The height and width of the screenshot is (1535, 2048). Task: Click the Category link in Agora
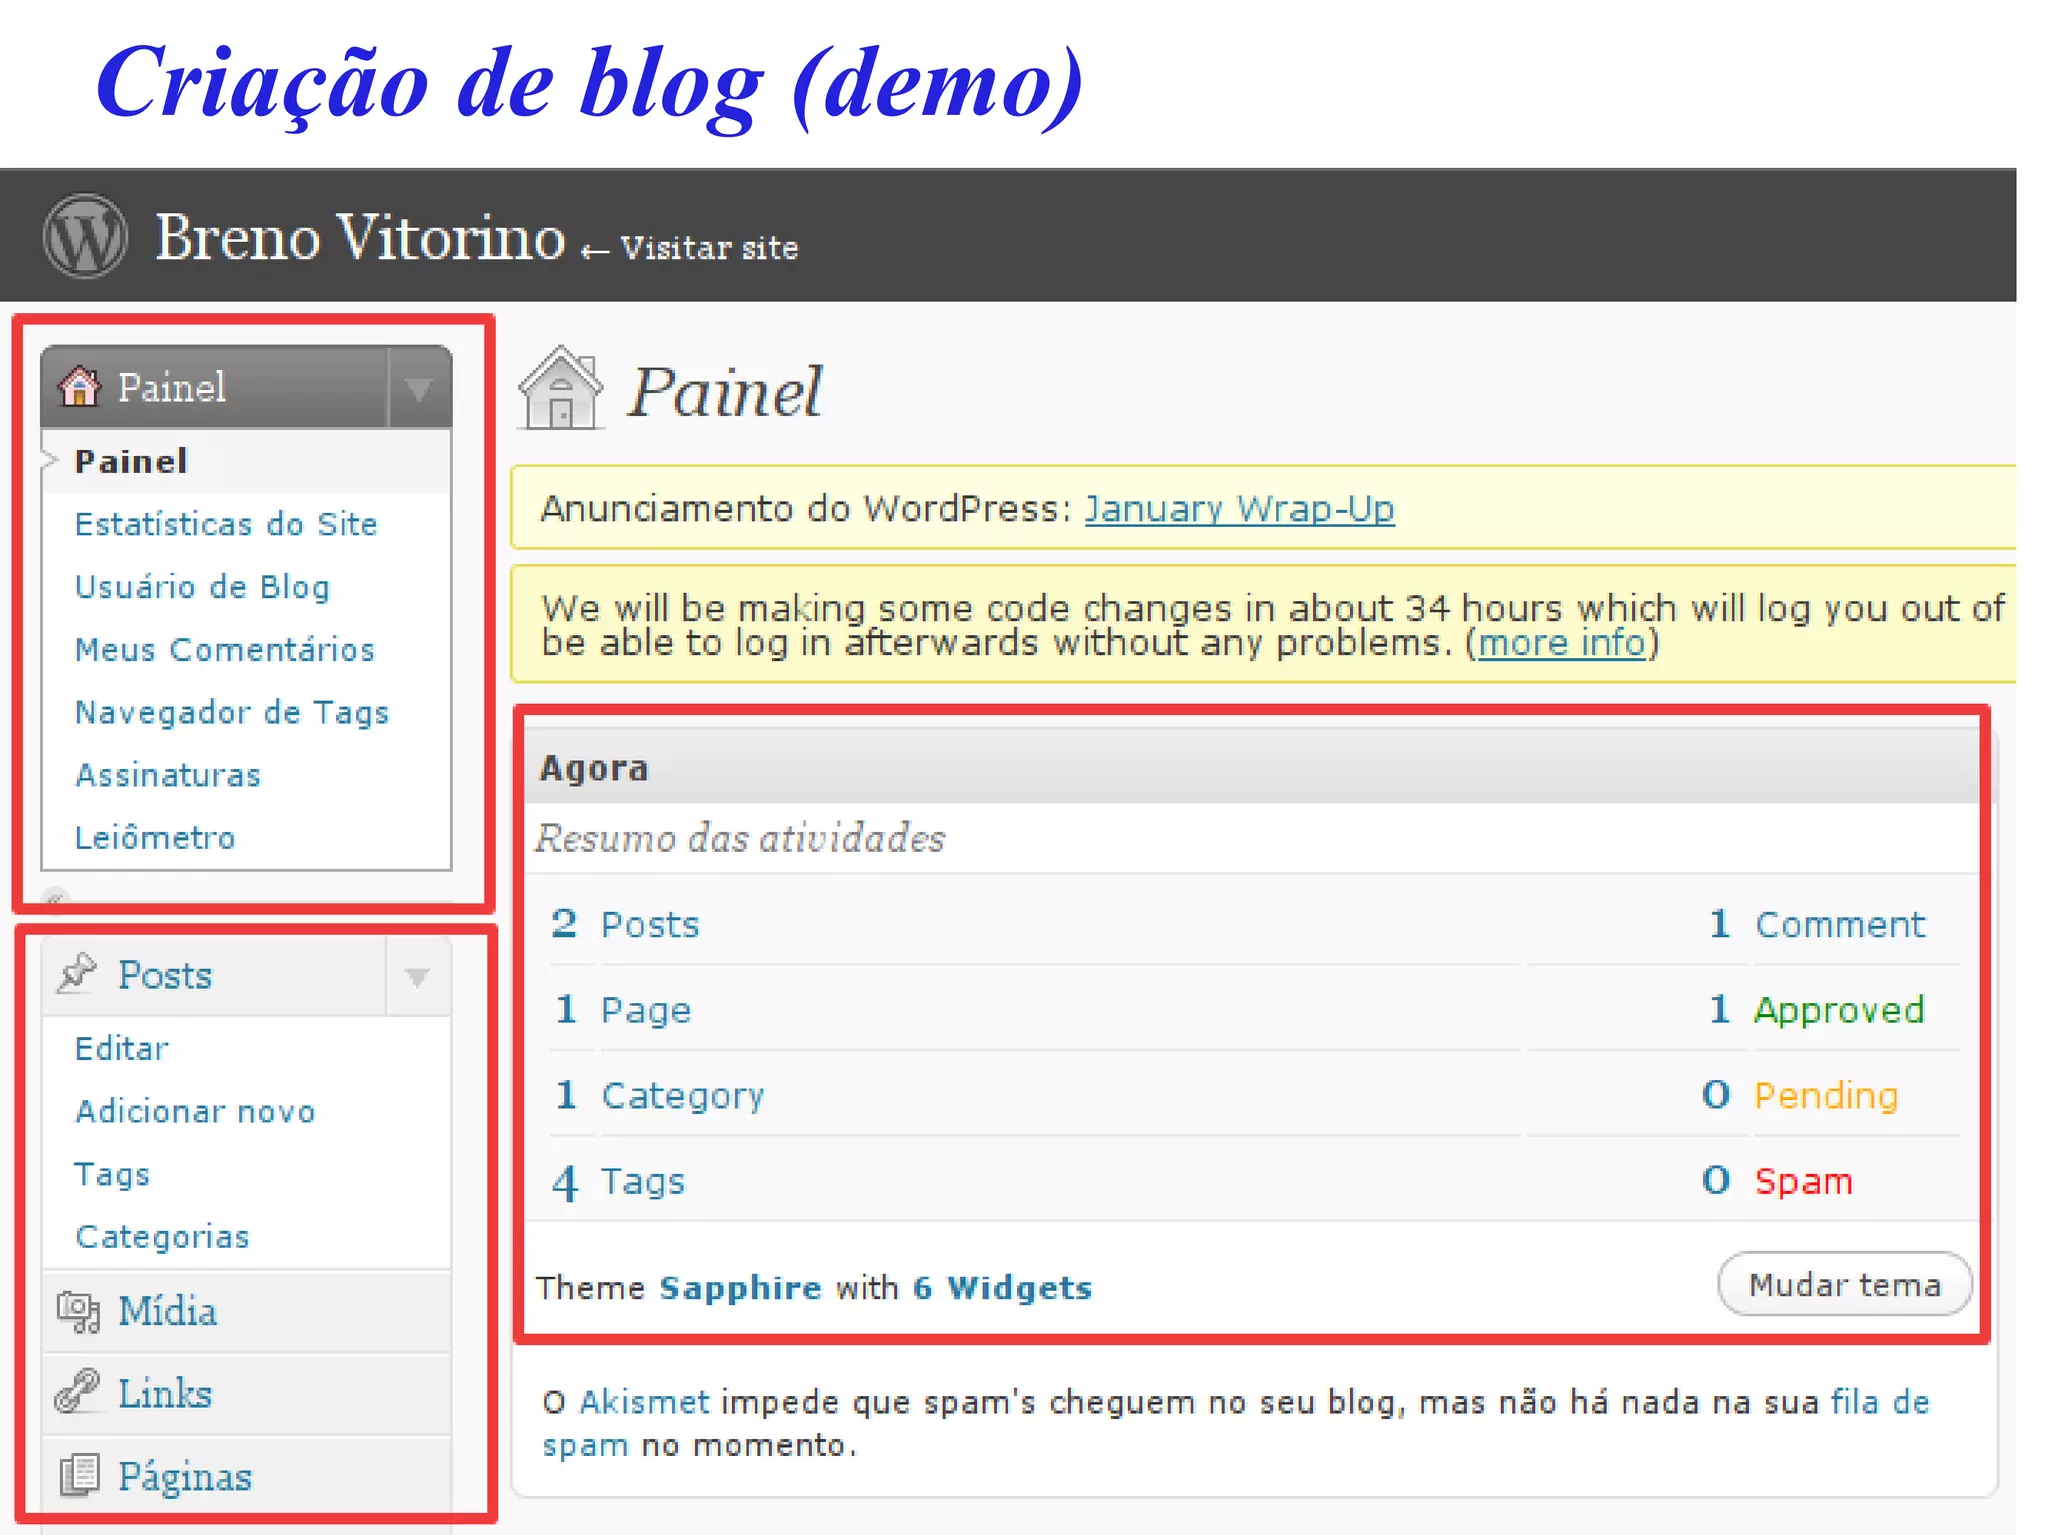pos(683,1096)
